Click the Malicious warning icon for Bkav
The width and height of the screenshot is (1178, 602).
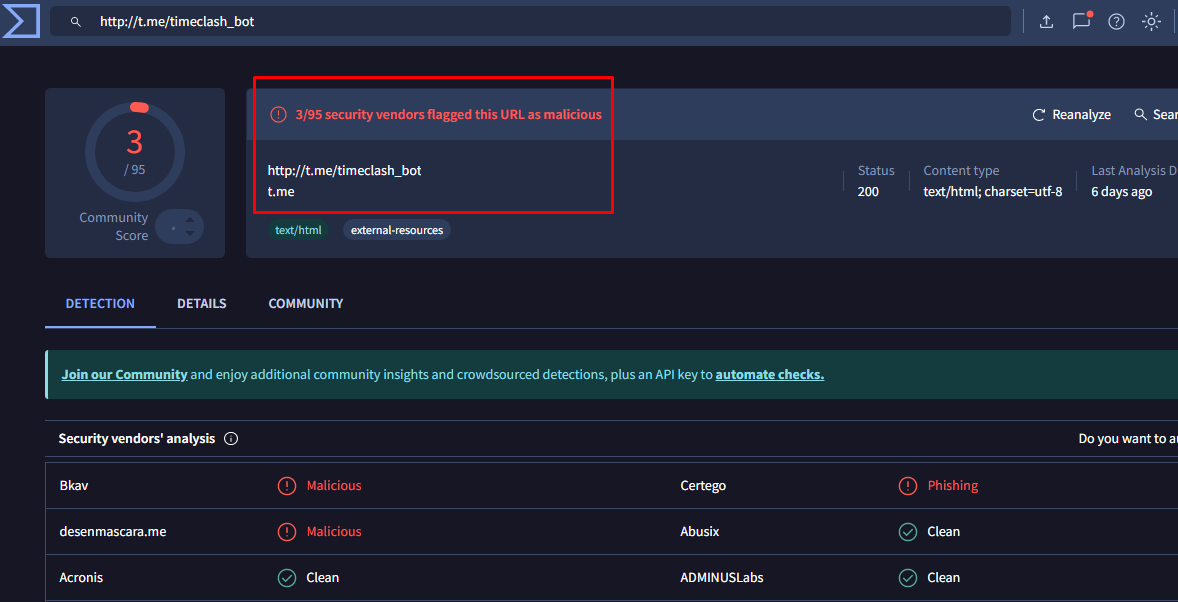287,486
